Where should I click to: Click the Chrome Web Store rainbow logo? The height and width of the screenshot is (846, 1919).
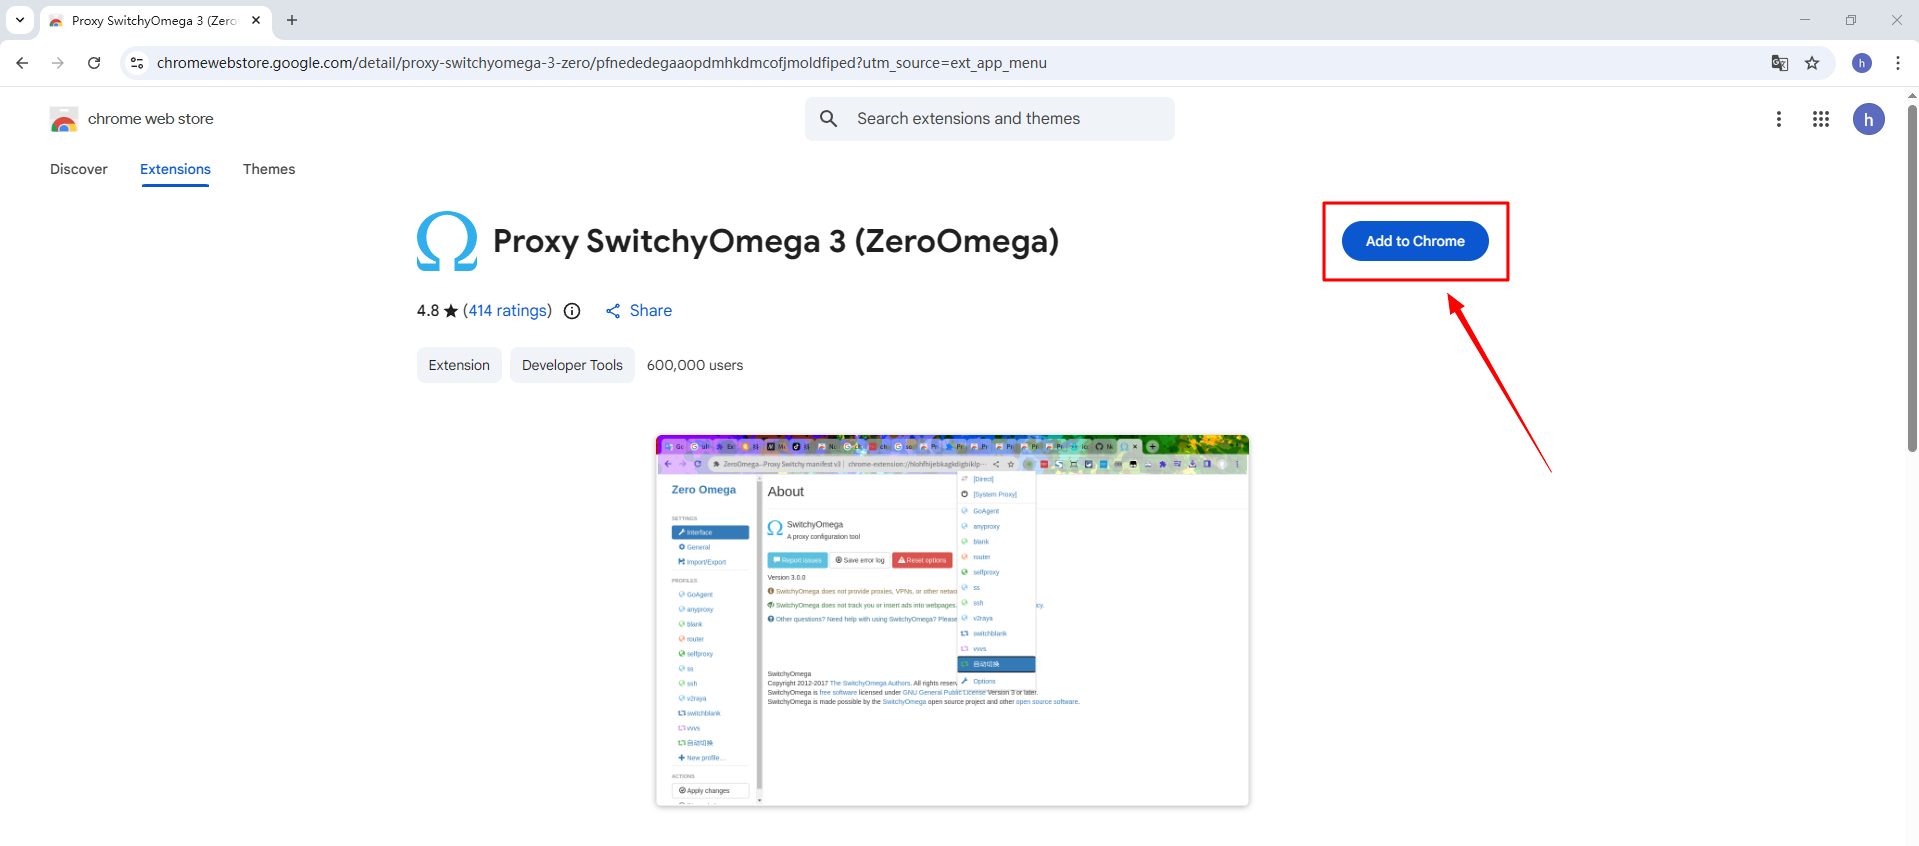64,120
